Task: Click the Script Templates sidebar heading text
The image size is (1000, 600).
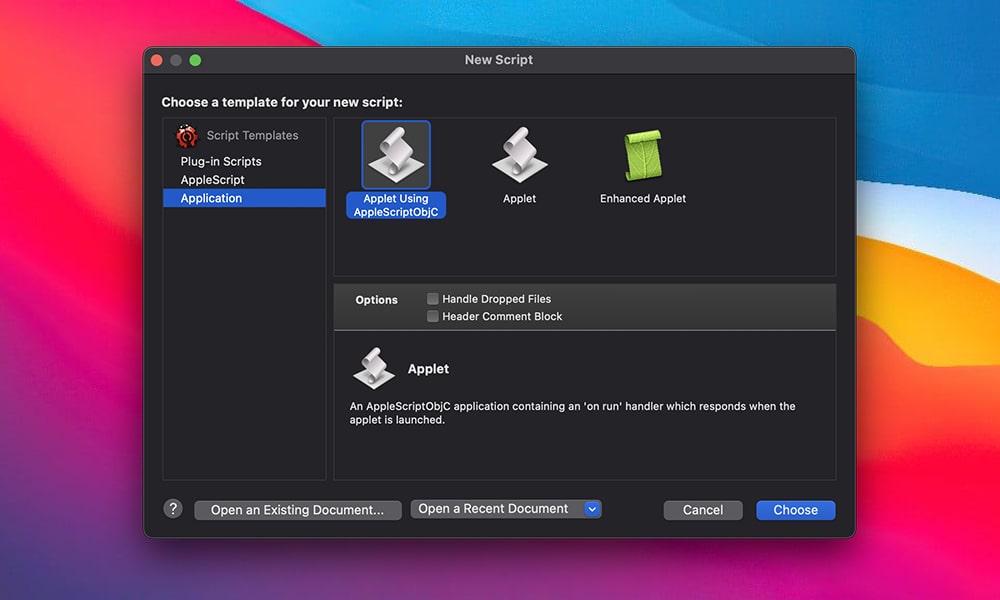Action: click(x=252, y=136)
